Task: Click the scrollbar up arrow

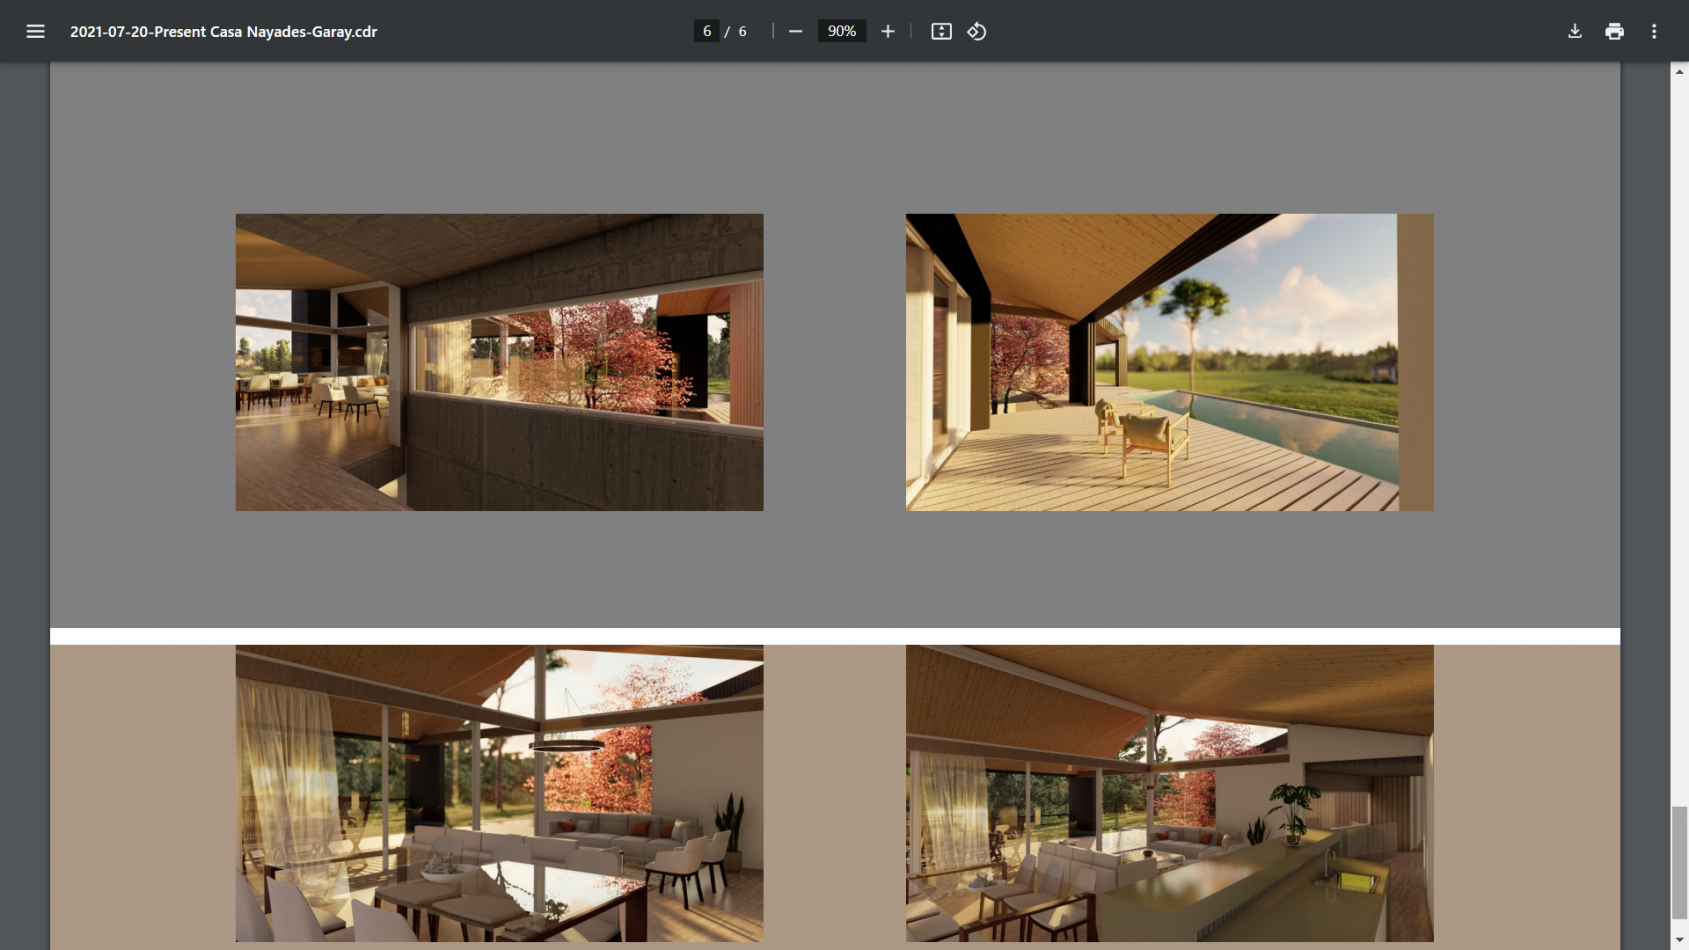Action: (1680, 71)
